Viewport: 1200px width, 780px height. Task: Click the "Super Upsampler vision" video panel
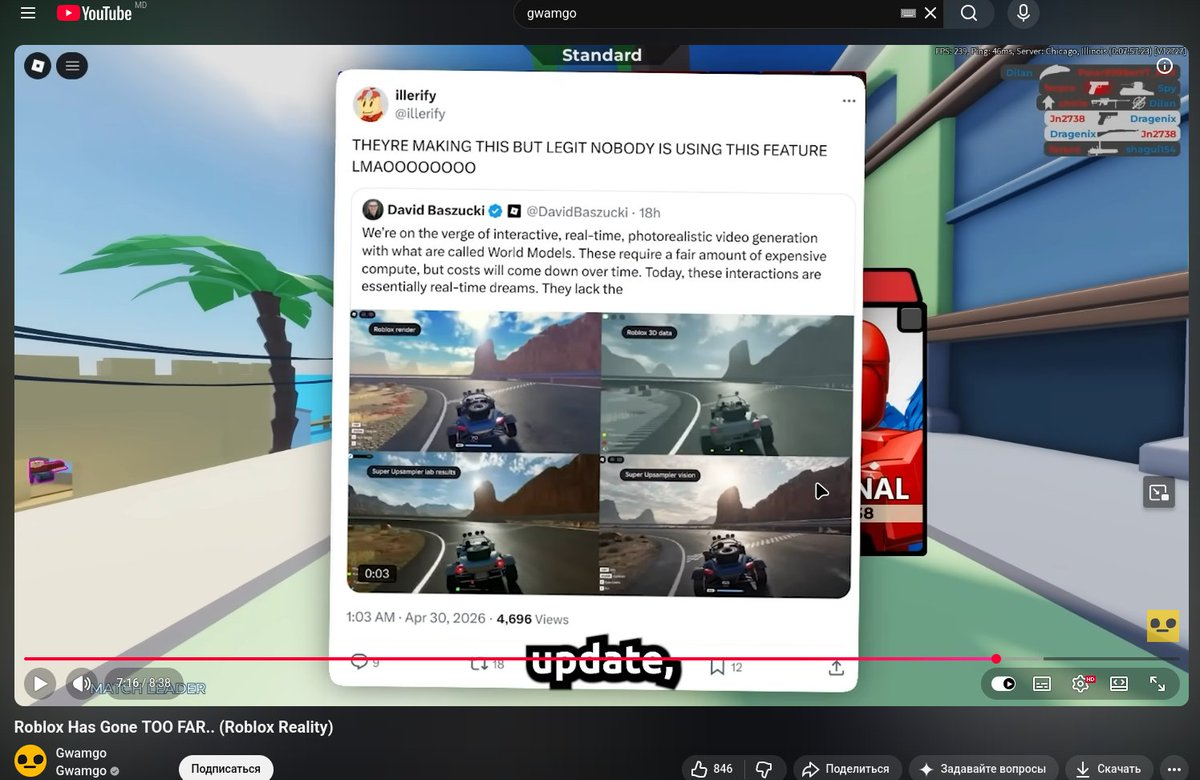(x=726, y=527)
